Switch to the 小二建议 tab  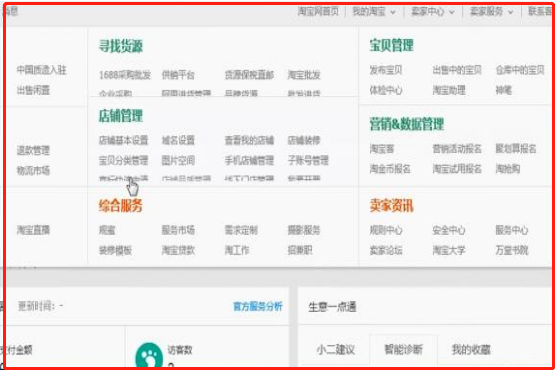335,350
